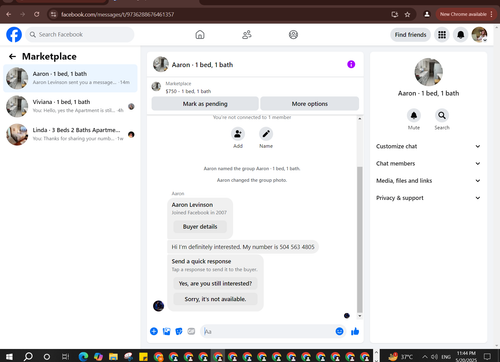Click Find friends button
Viewport: 500px width, 362px height.
[411, 35]
